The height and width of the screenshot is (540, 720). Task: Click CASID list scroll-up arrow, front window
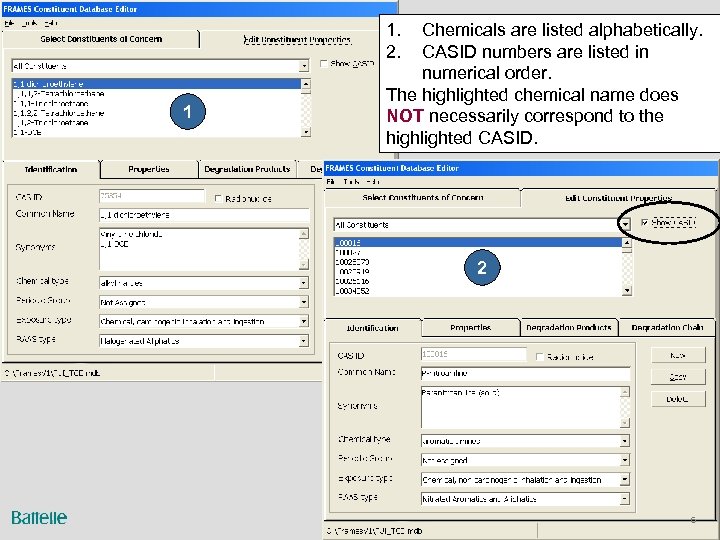(x=627, y=242)
